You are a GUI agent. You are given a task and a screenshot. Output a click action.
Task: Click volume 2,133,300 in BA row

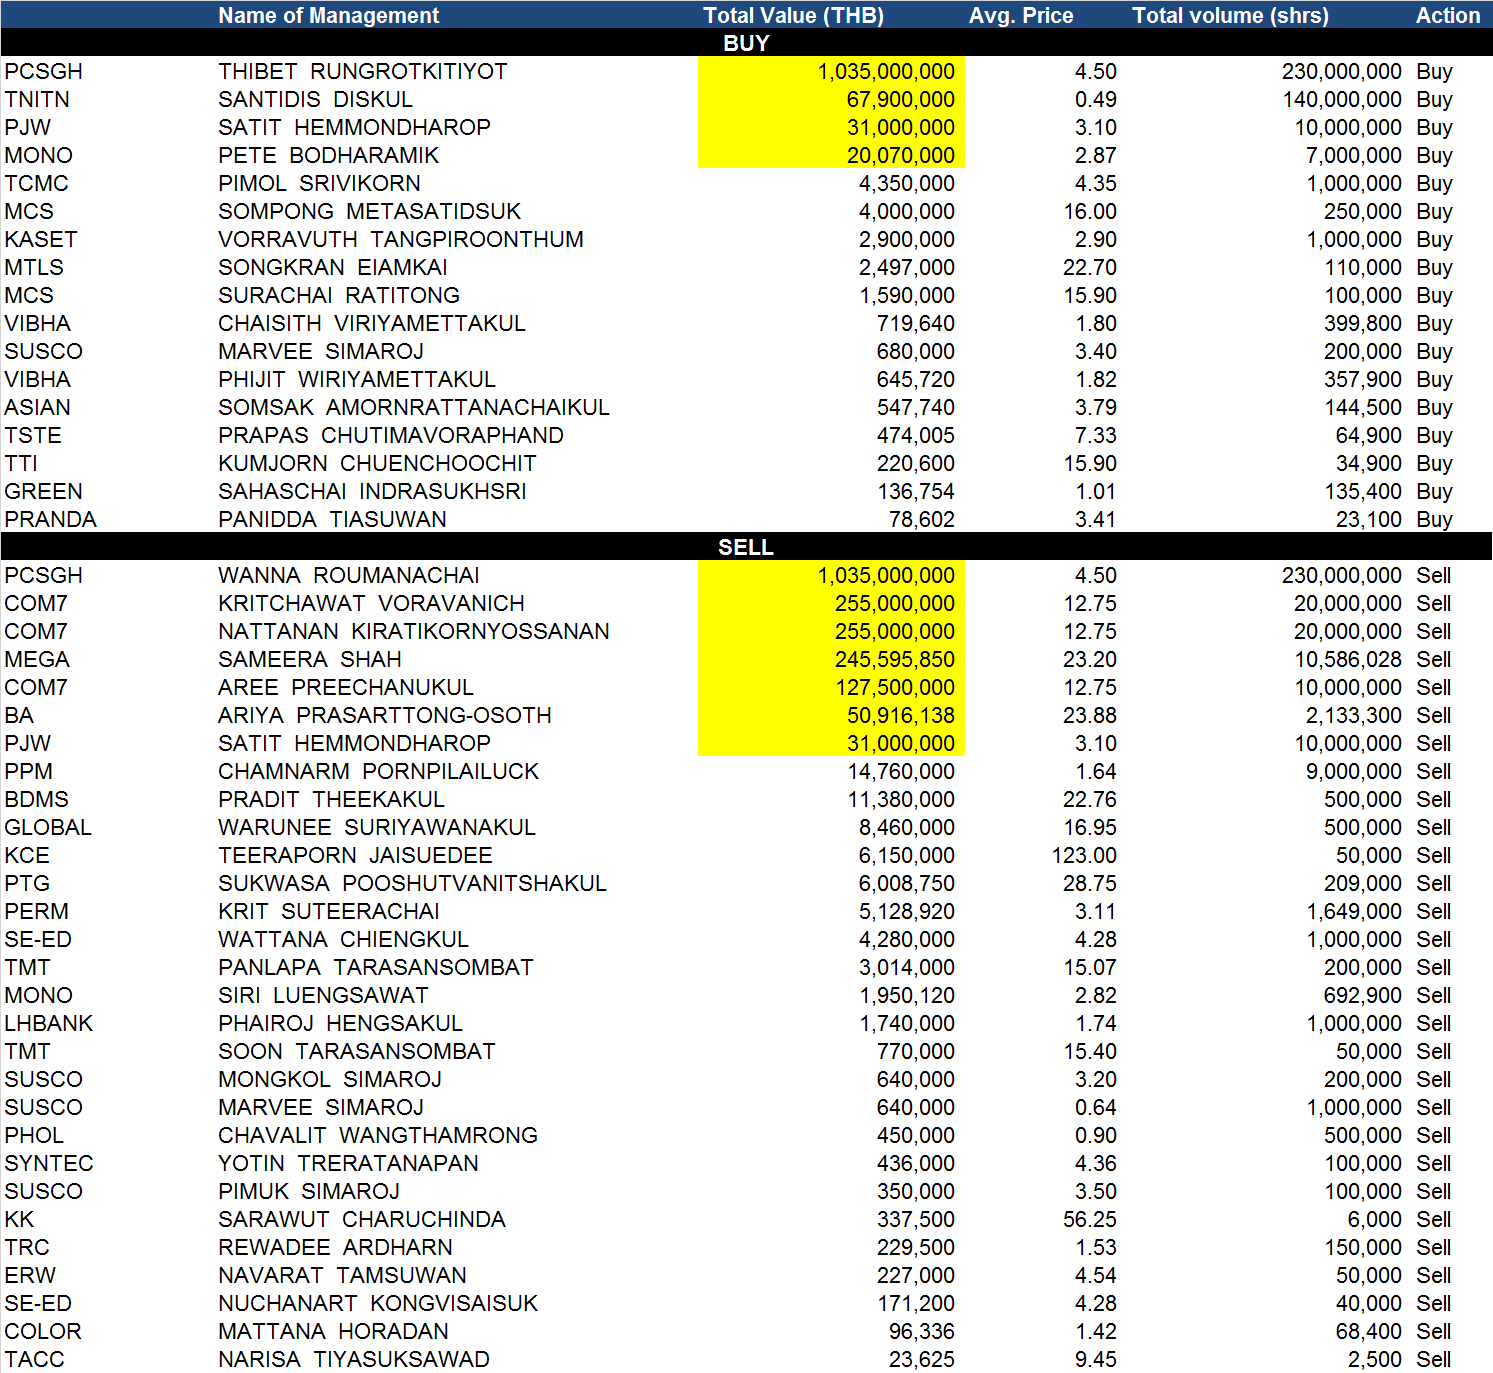coord(1354,715)
